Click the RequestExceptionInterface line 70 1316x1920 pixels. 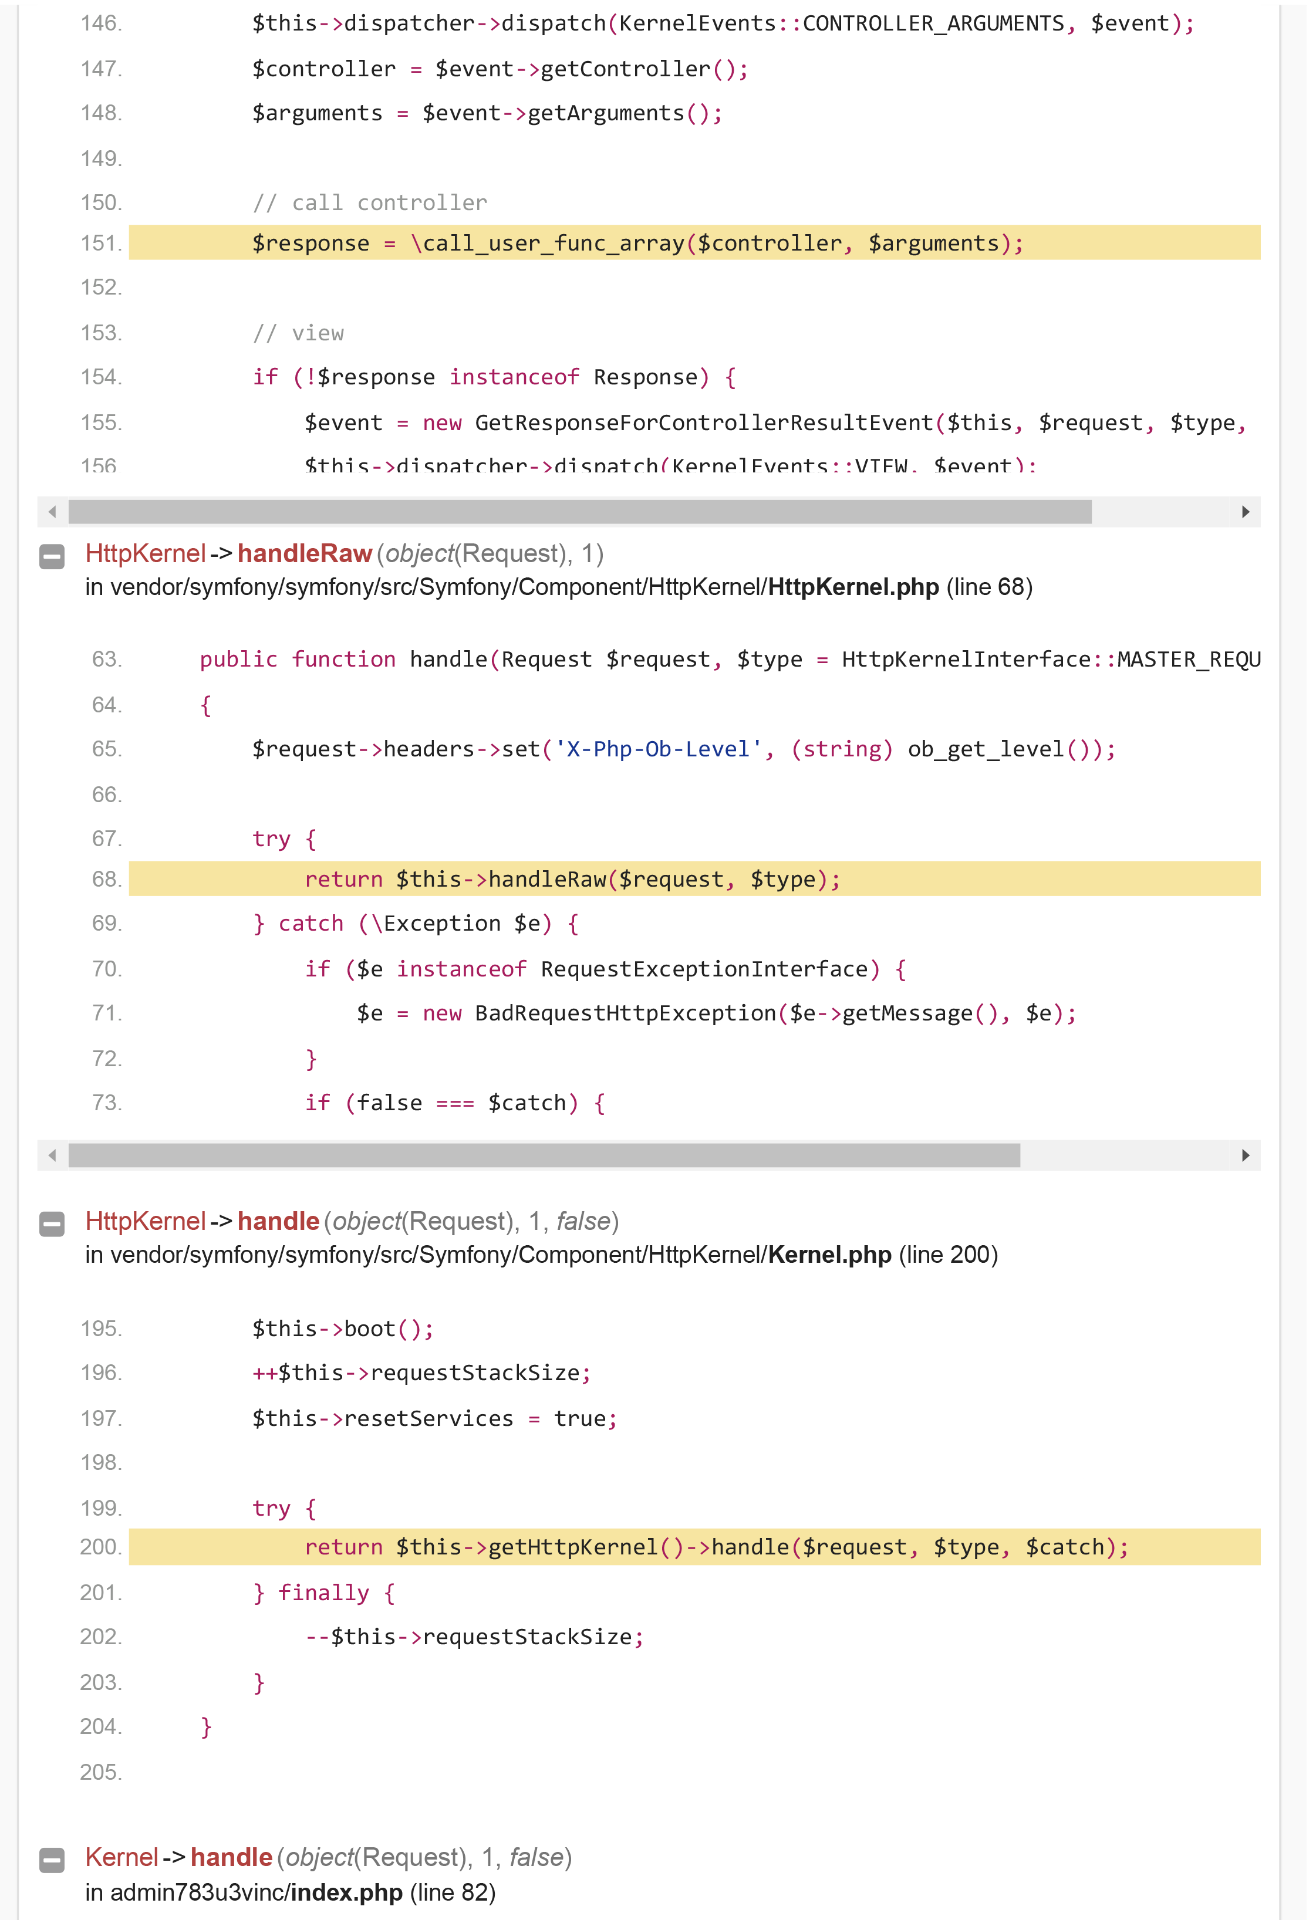point(606,969)
